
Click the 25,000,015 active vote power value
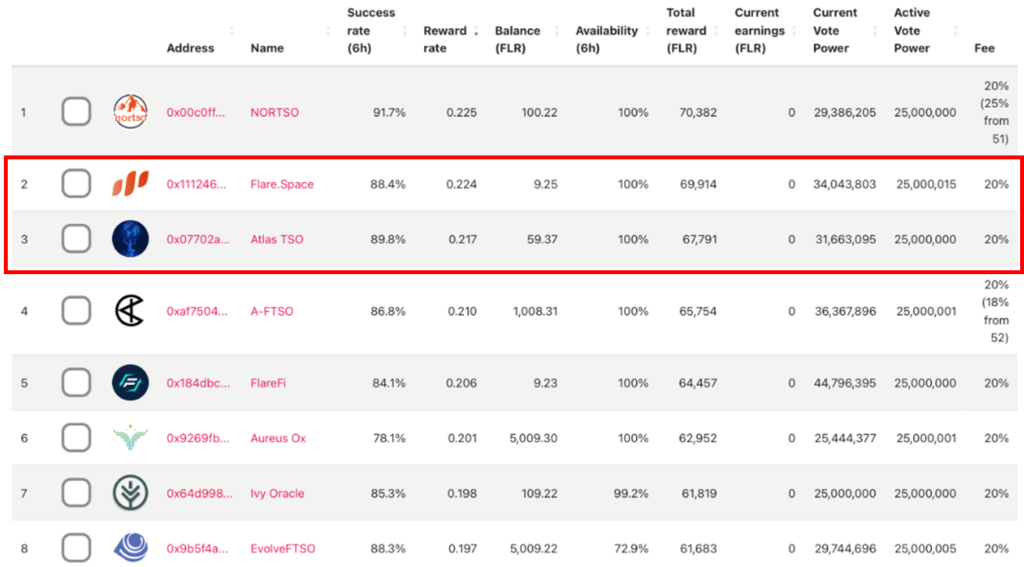[926, 184]
